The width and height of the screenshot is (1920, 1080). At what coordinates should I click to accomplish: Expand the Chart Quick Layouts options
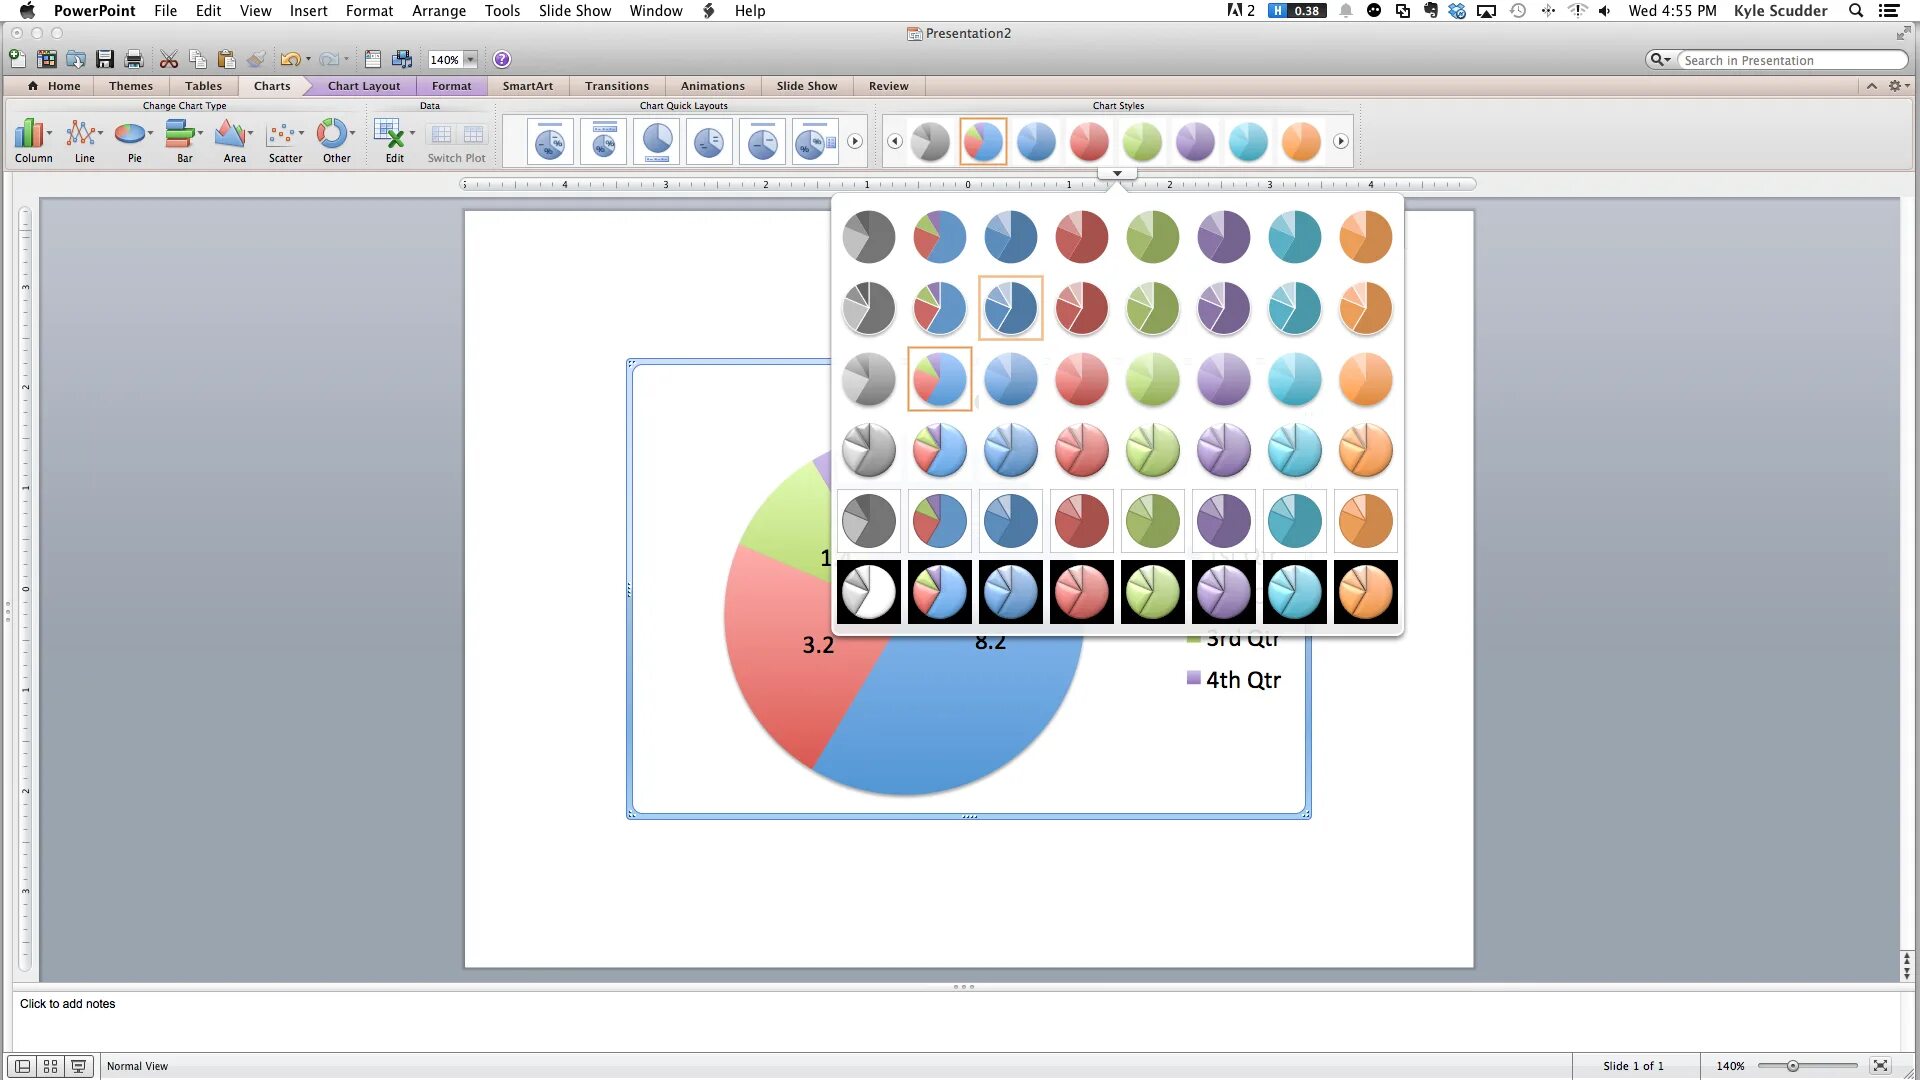855,141
